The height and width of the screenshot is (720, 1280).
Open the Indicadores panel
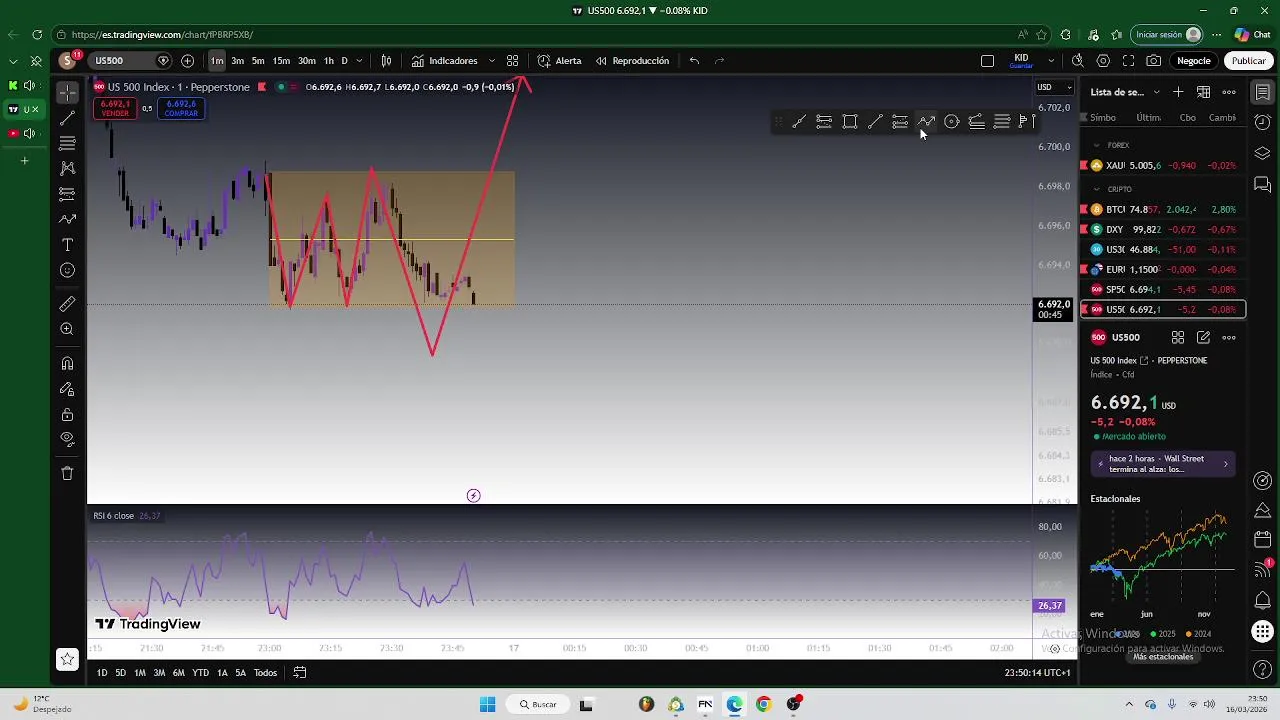[444, 61]
